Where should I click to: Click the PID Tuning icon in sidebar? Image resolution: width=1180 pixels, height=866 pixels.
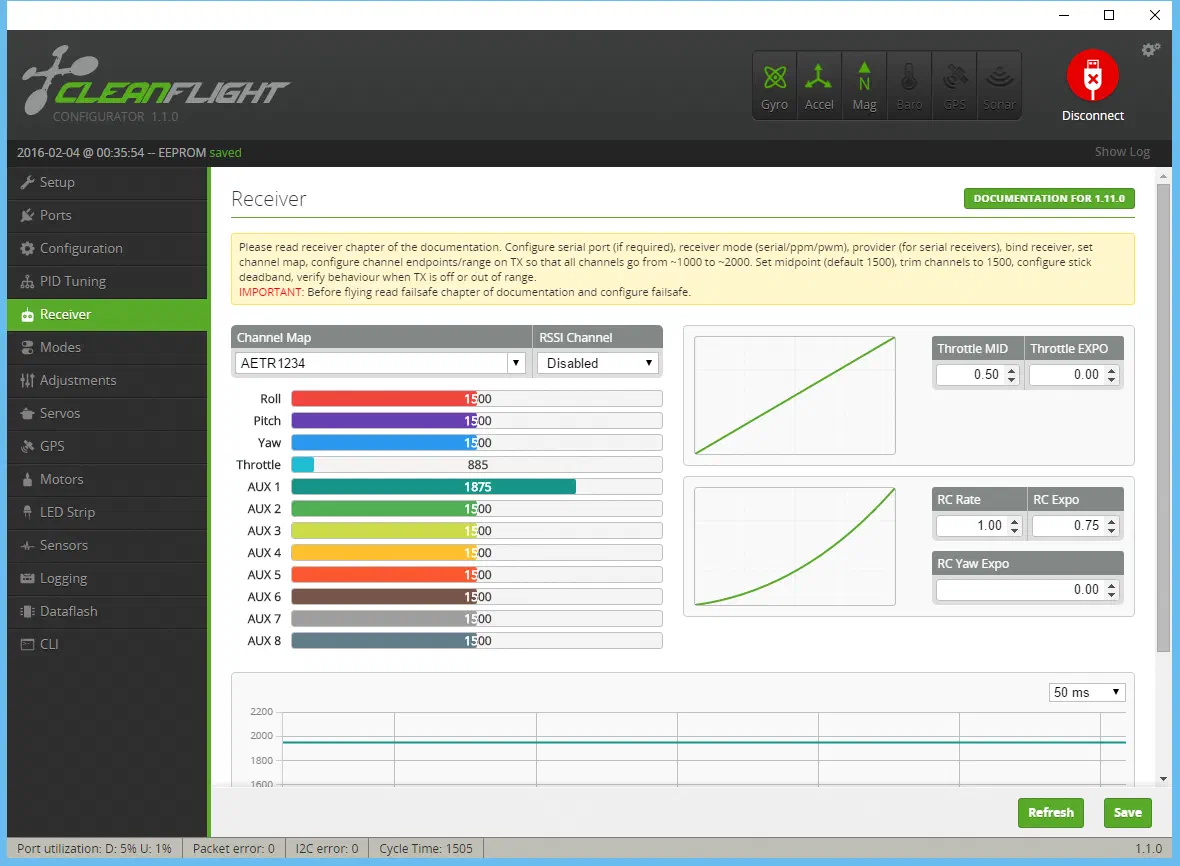(27, 281)
